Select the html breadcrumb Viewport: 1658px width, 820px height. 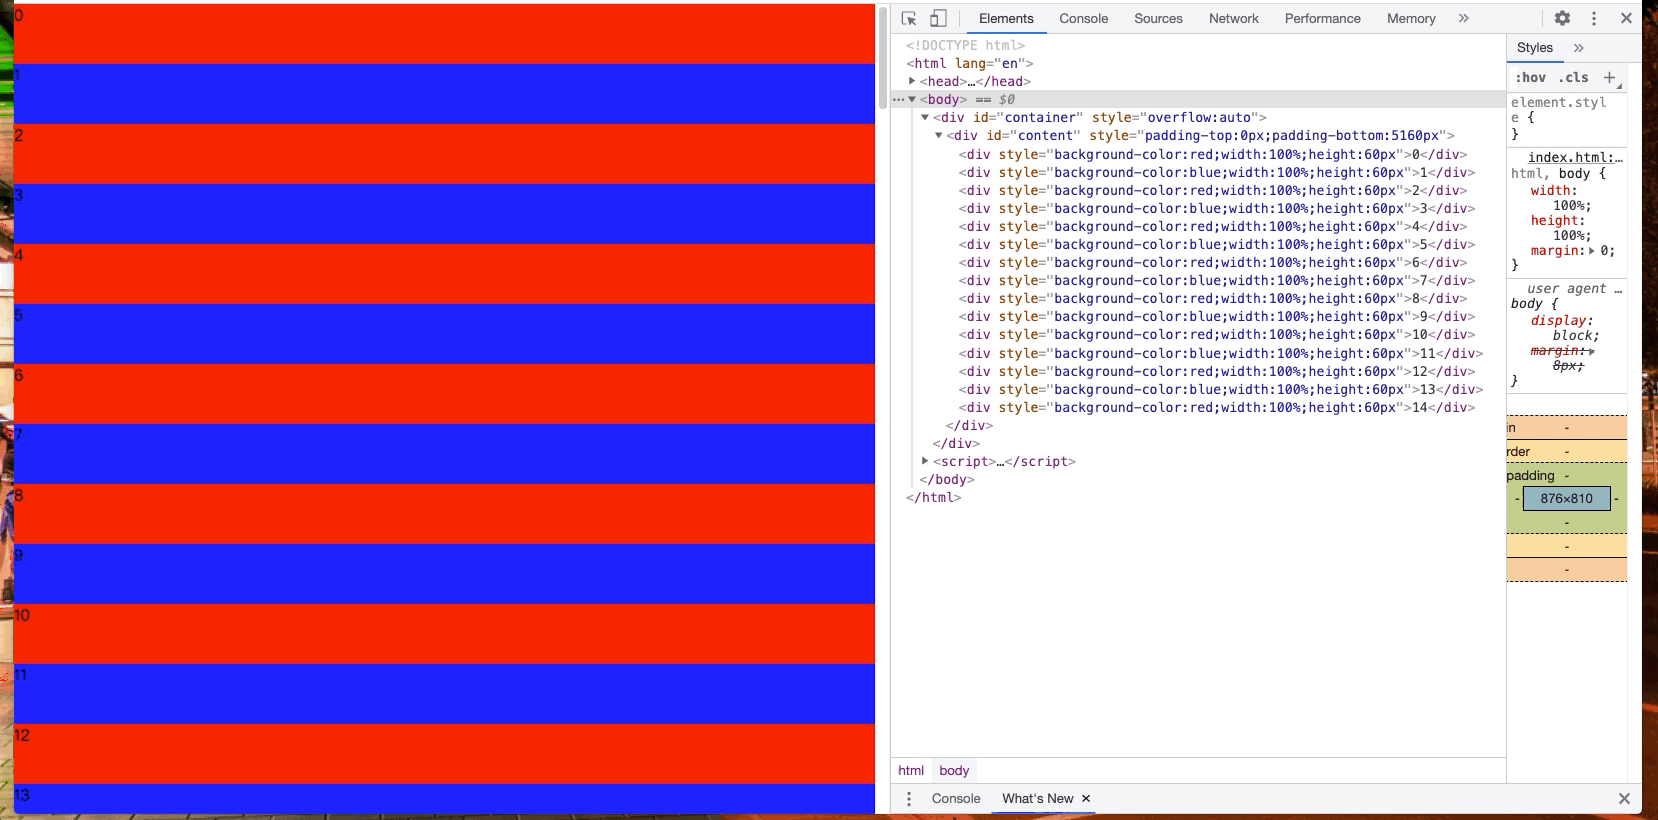(x=911, y=770)
